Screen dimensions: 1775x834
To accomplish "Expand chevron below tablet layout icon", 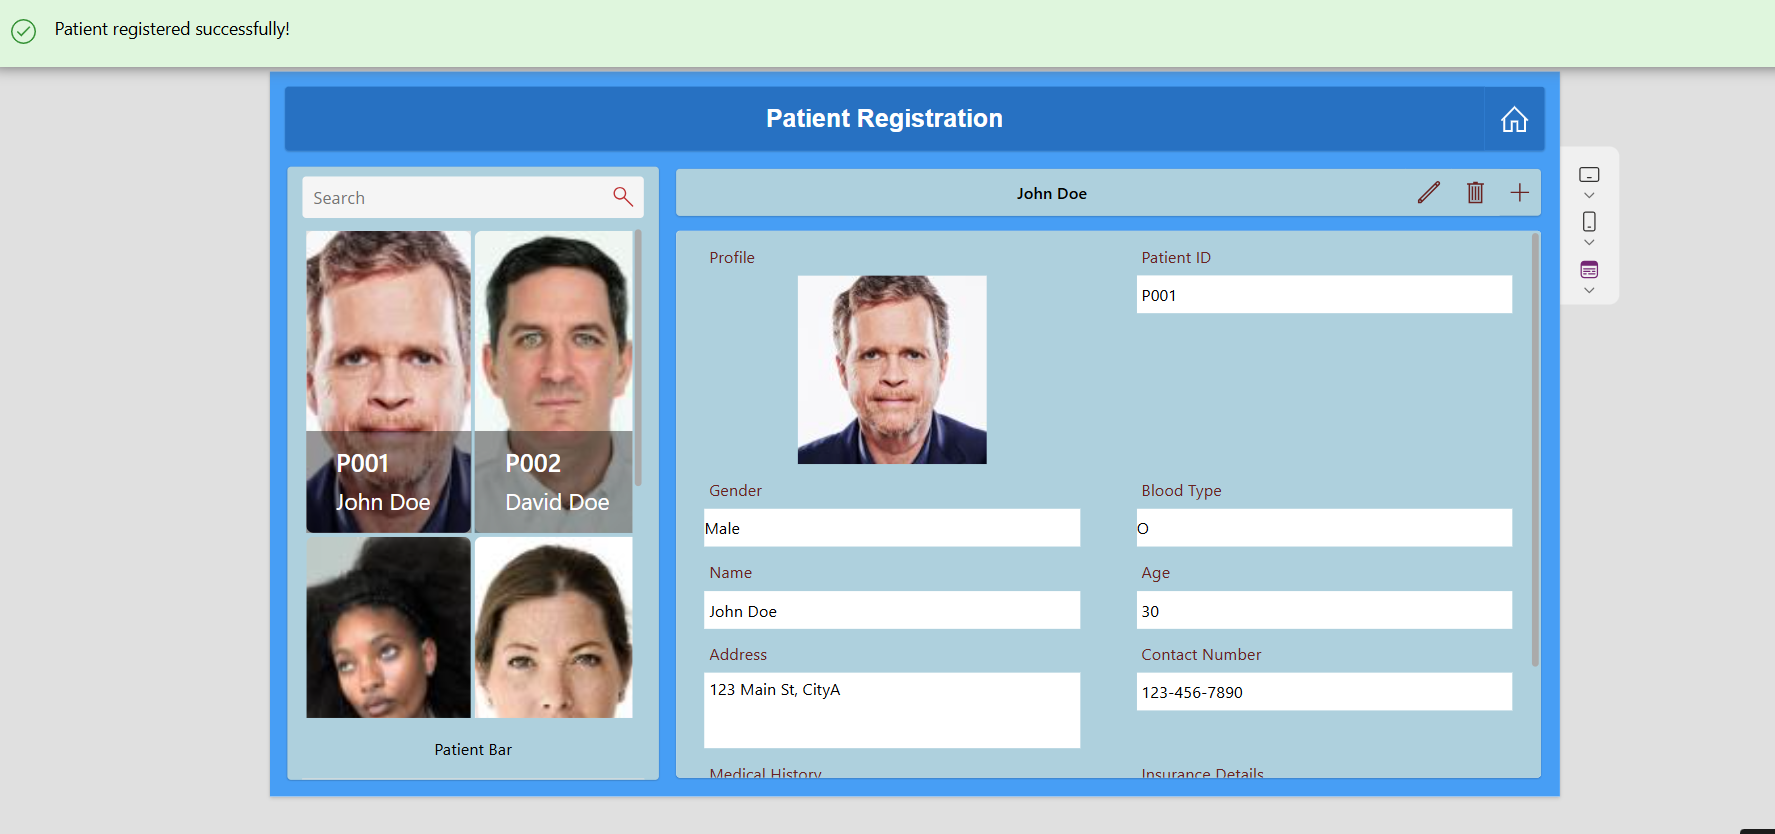I will 1589,196.
